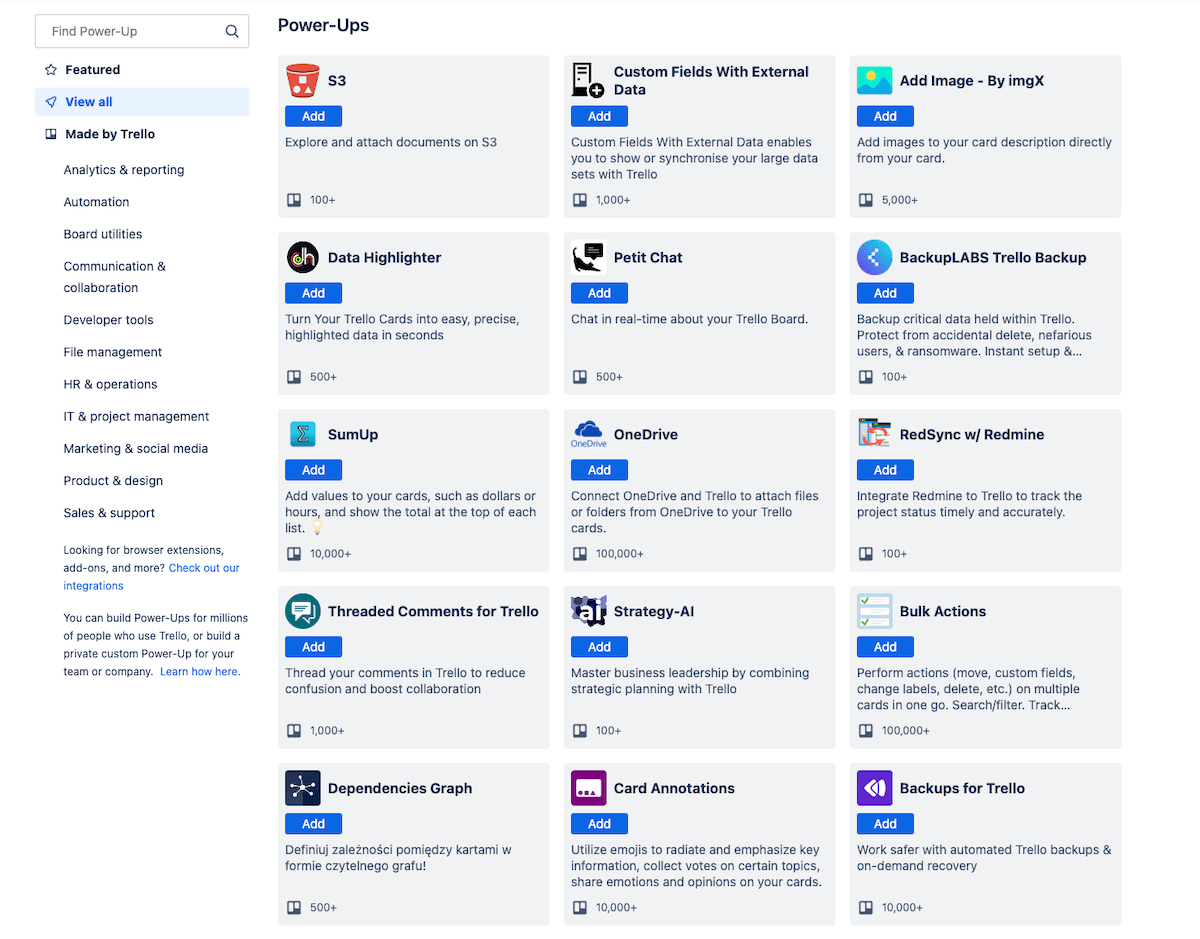
Task: Add the RedSync w/ Redmine Power-Up
Action: click(885, 469)
